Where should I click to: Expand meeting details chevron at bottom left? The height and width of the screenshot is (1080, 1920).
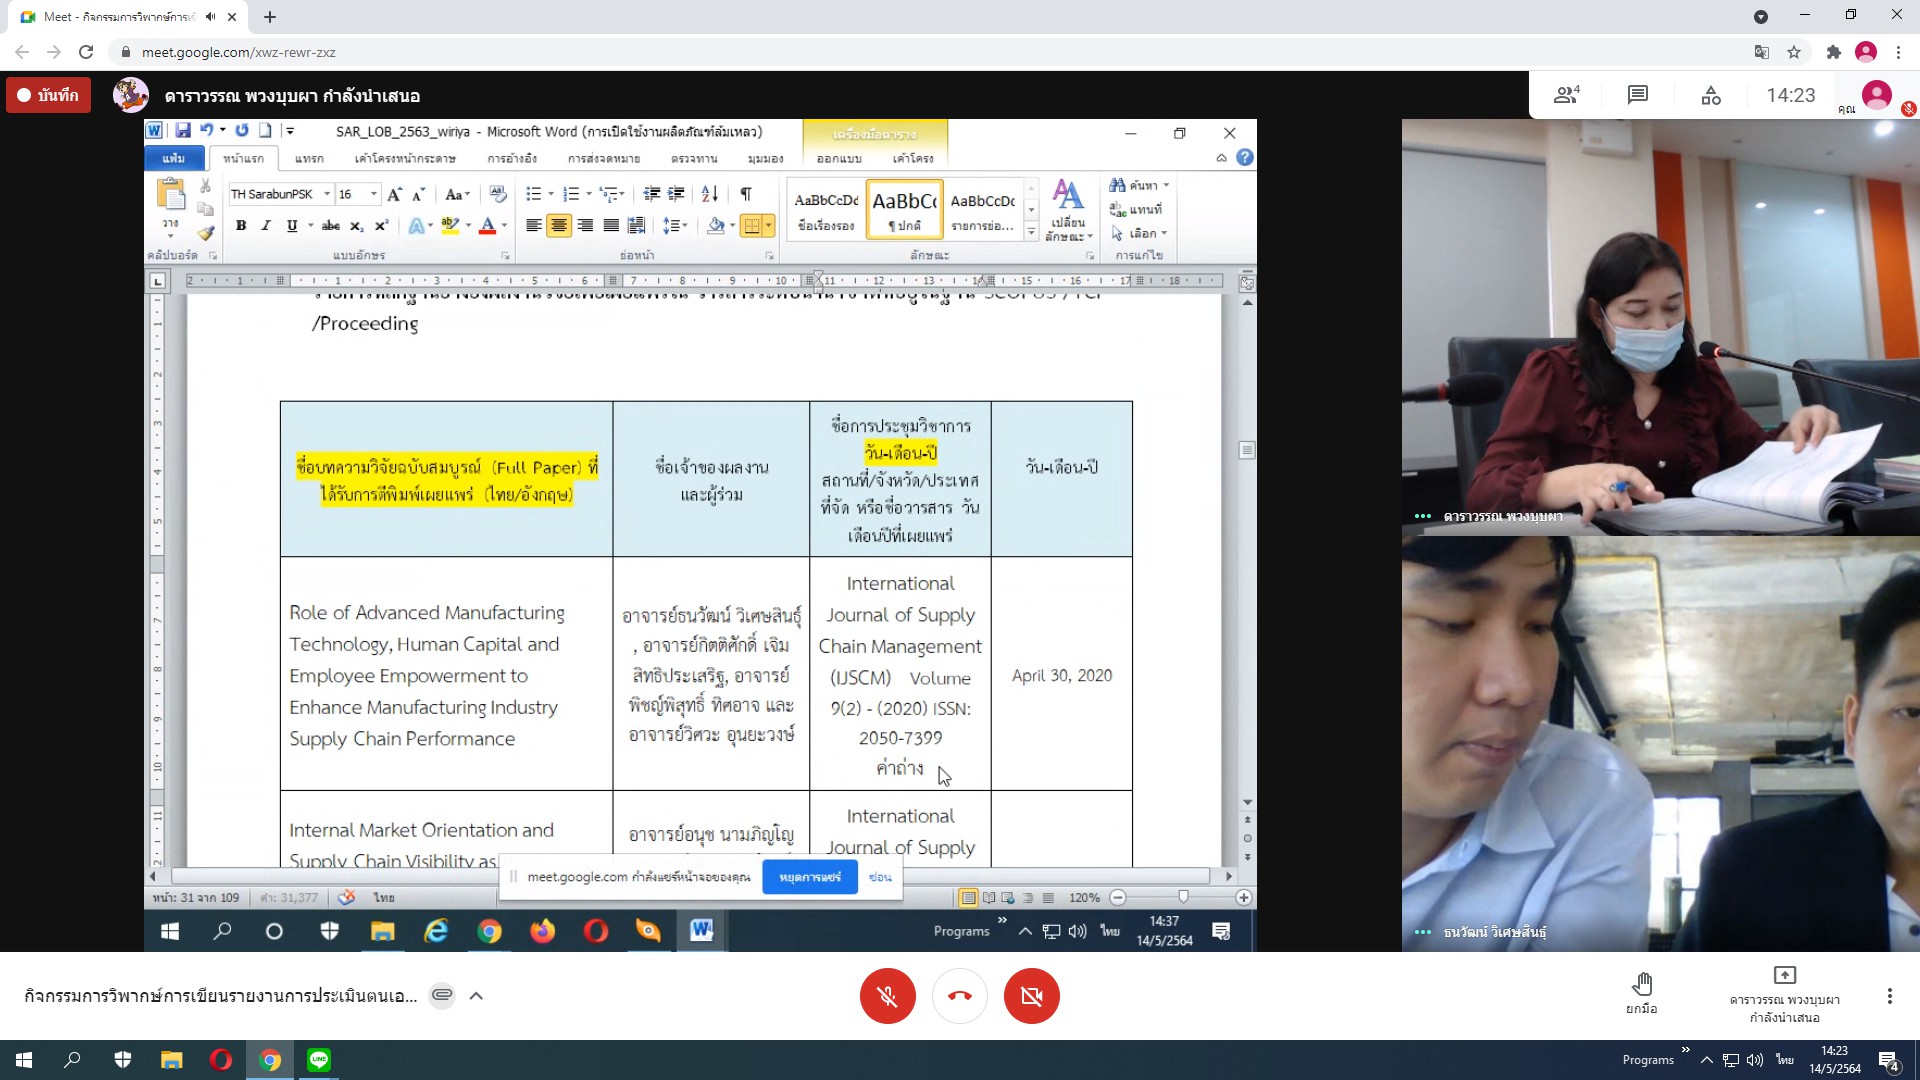(x=476, y=995)
